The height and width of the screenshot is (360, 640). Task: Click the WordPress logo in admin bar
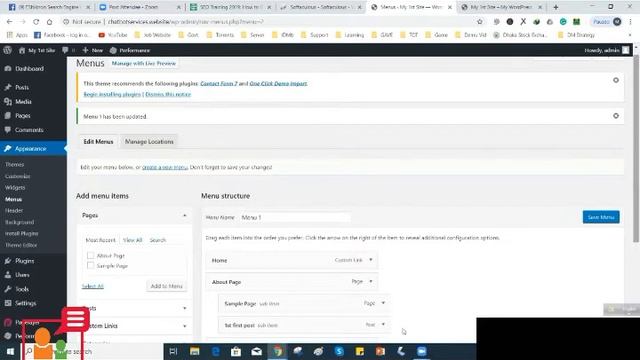click(x=7, y=50)
